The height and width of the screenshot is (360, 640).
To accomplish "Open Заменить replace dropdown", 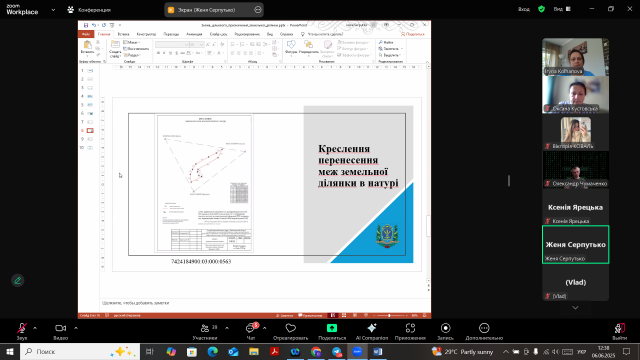I will 391,49.
